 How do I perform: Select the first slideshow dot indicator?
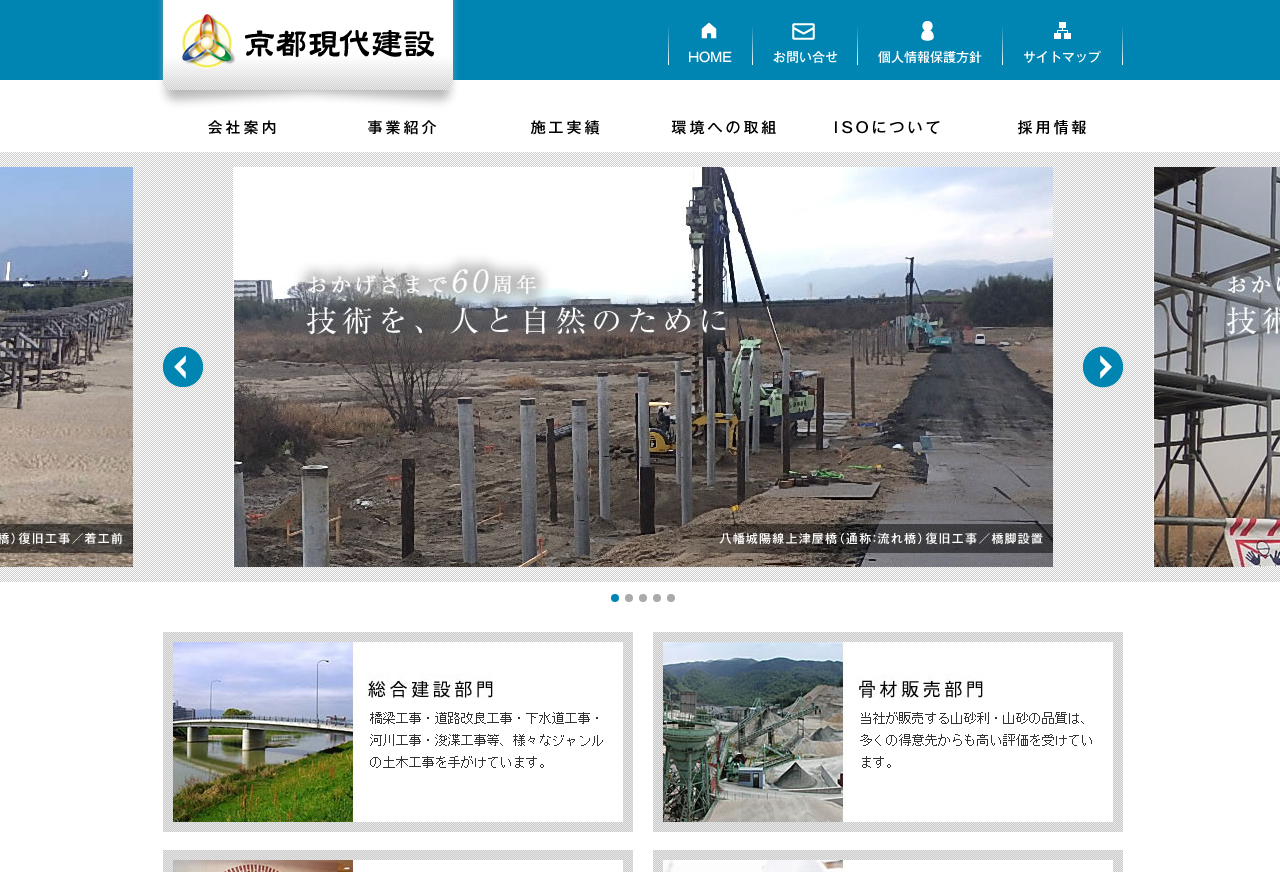tap(615, 598)
